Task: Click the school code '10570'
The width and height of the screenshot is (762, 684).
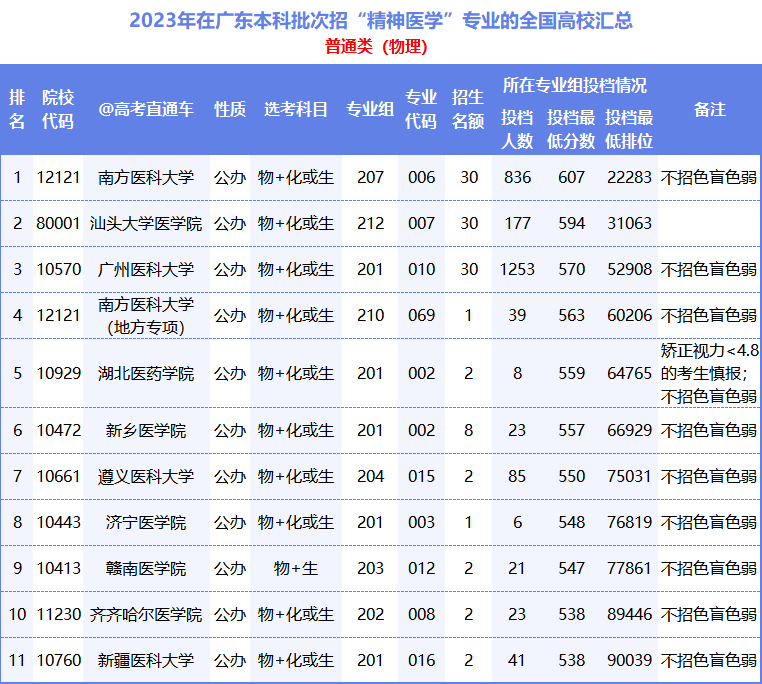Action: click(58, 269)
